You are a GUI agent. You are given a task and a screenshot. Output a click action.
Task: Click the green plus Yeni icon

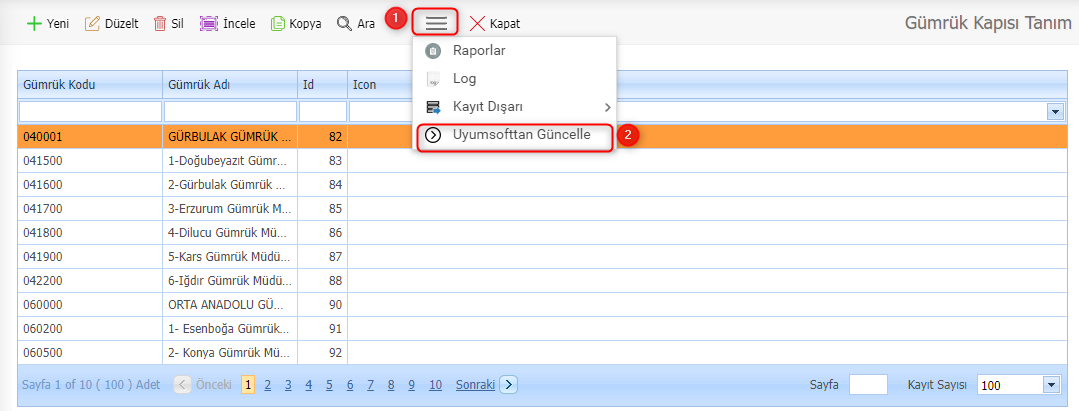click(33, 23)
